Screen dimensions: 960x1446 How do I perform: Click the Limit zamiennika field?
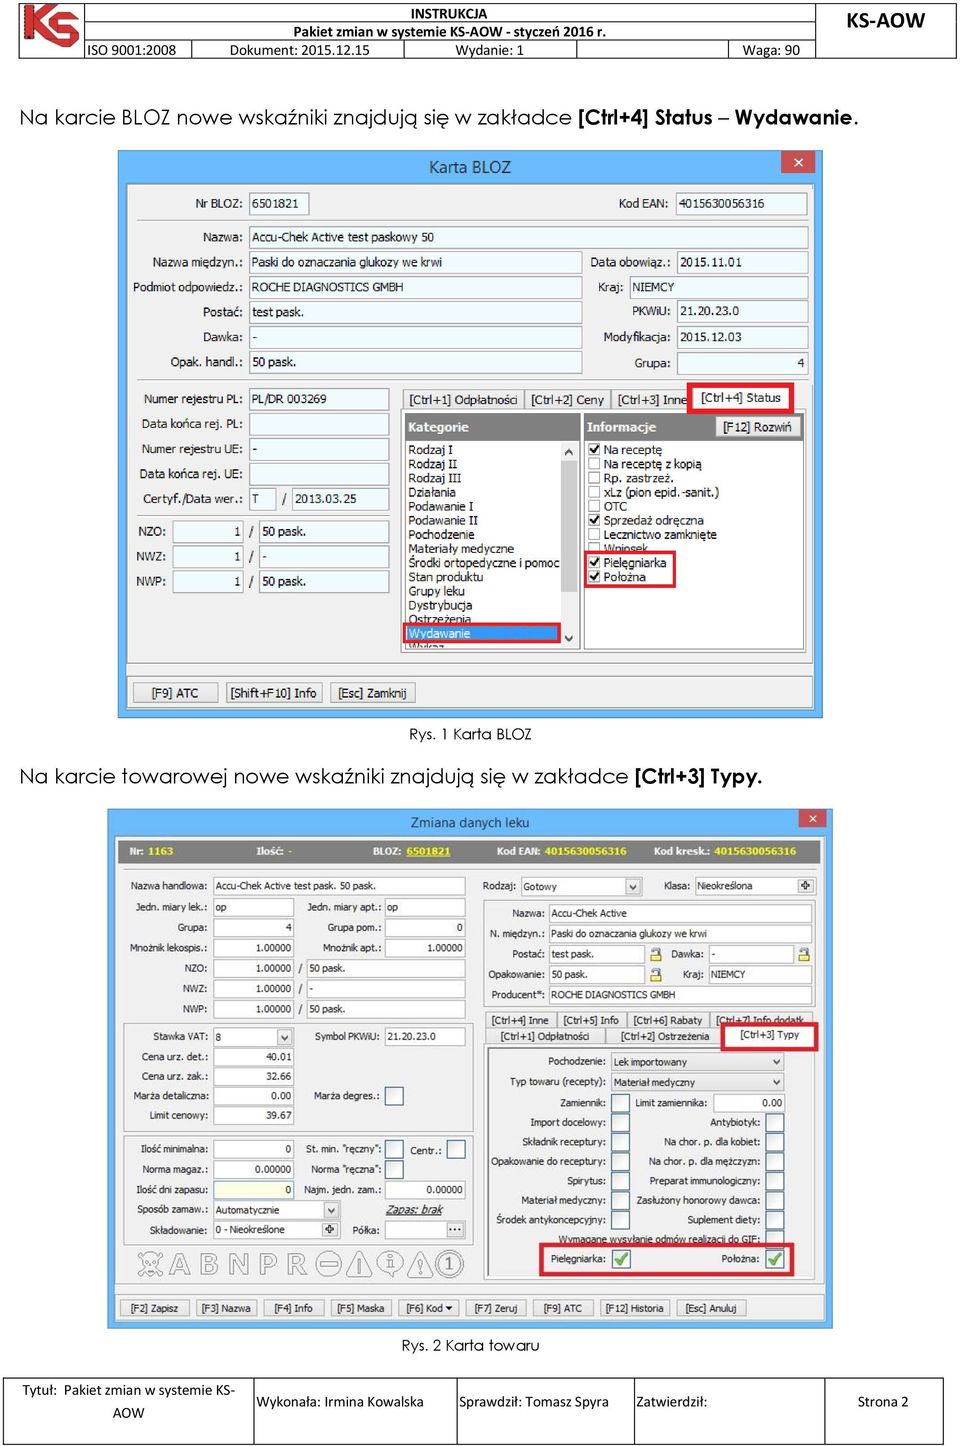(x=747, y=1103)
